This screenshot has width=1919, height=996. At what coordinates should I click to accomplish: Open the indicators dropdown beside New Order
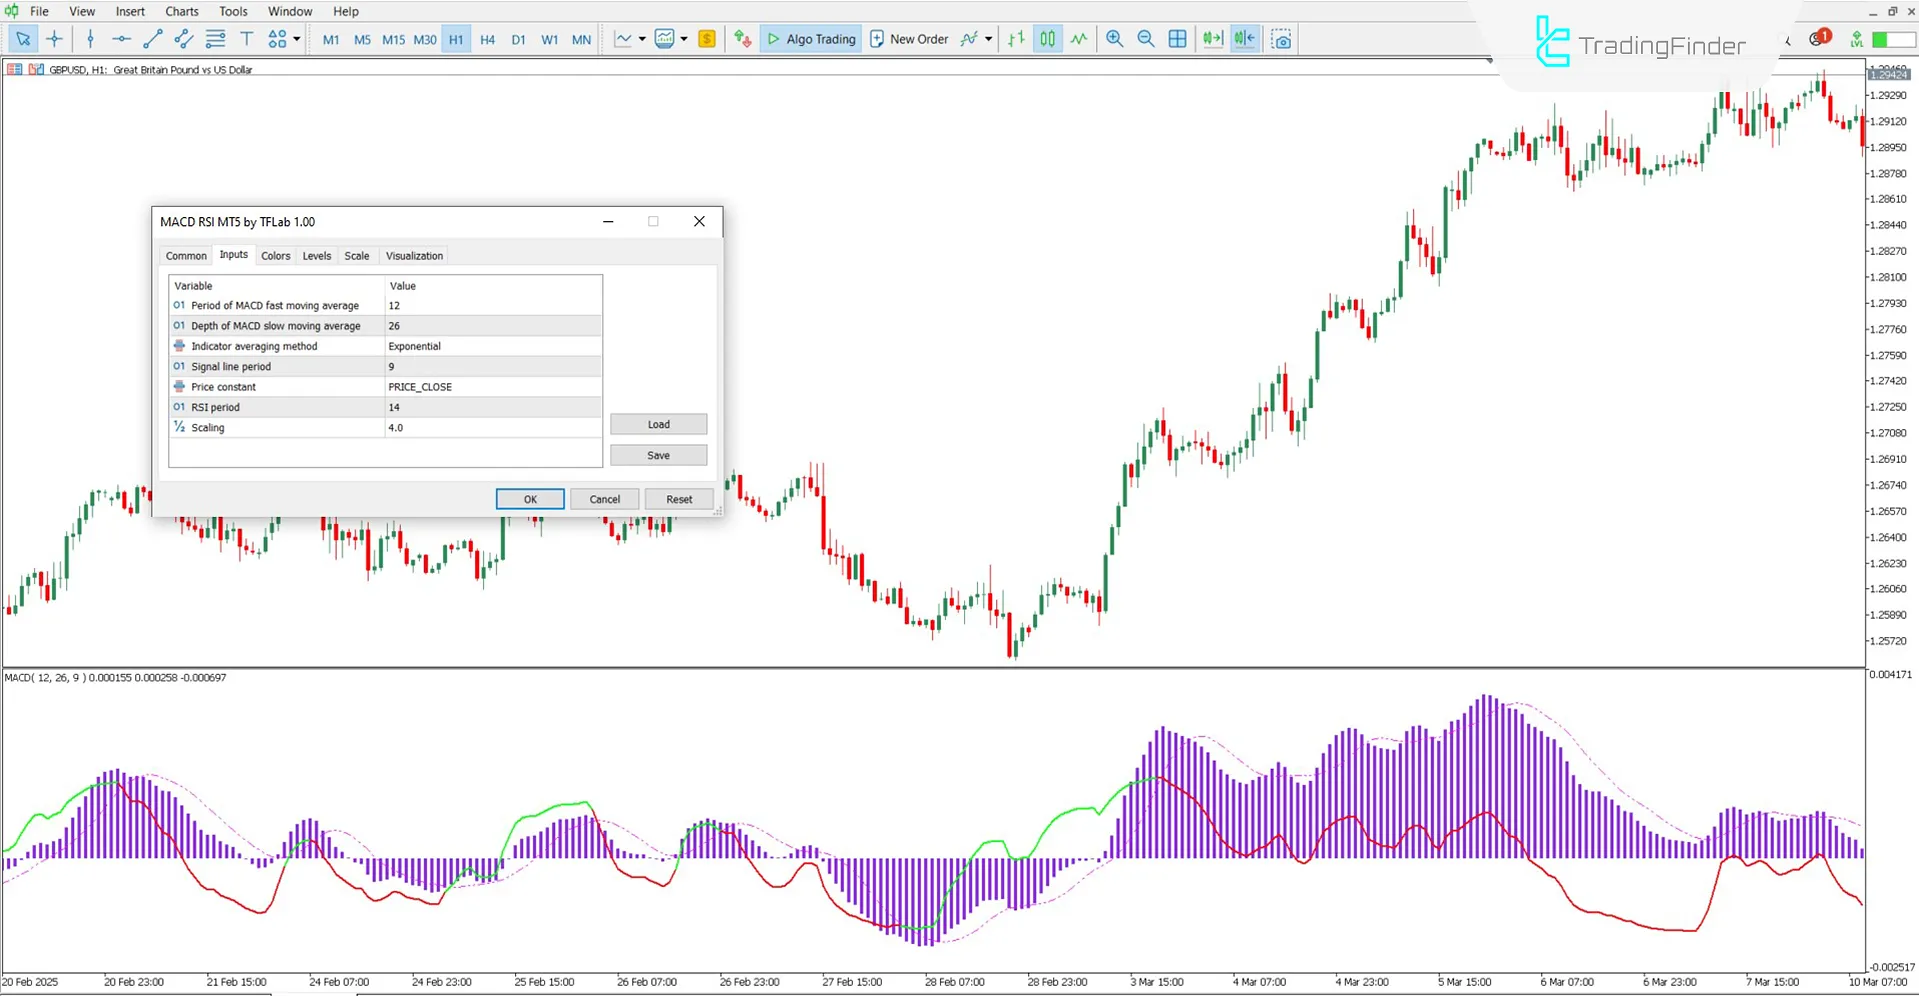pos(987,39)
